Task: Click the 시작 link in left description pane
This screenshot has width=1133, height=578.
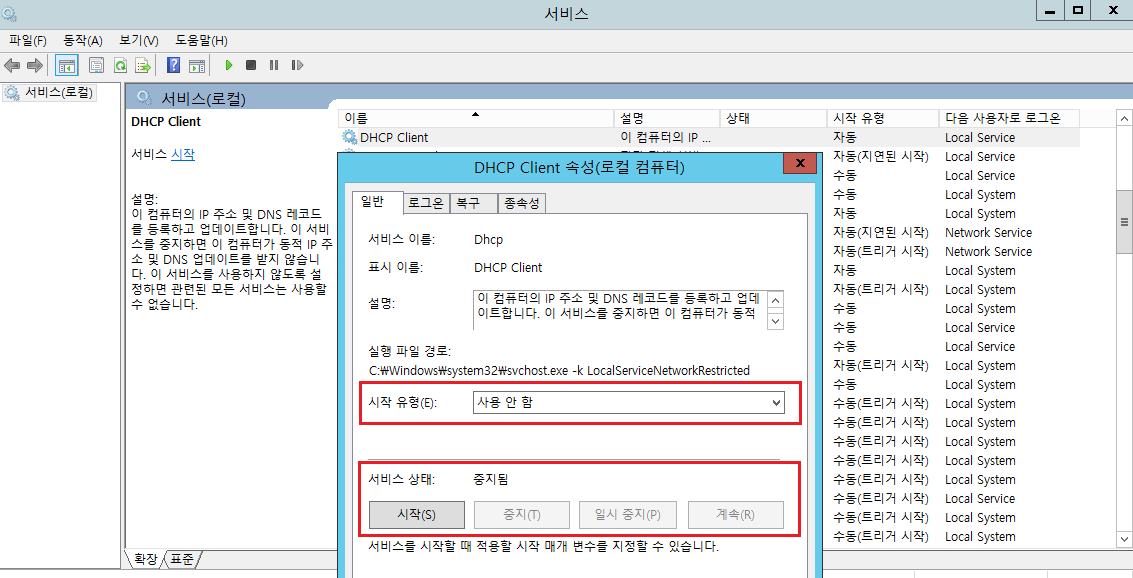Action: point(183,154)
